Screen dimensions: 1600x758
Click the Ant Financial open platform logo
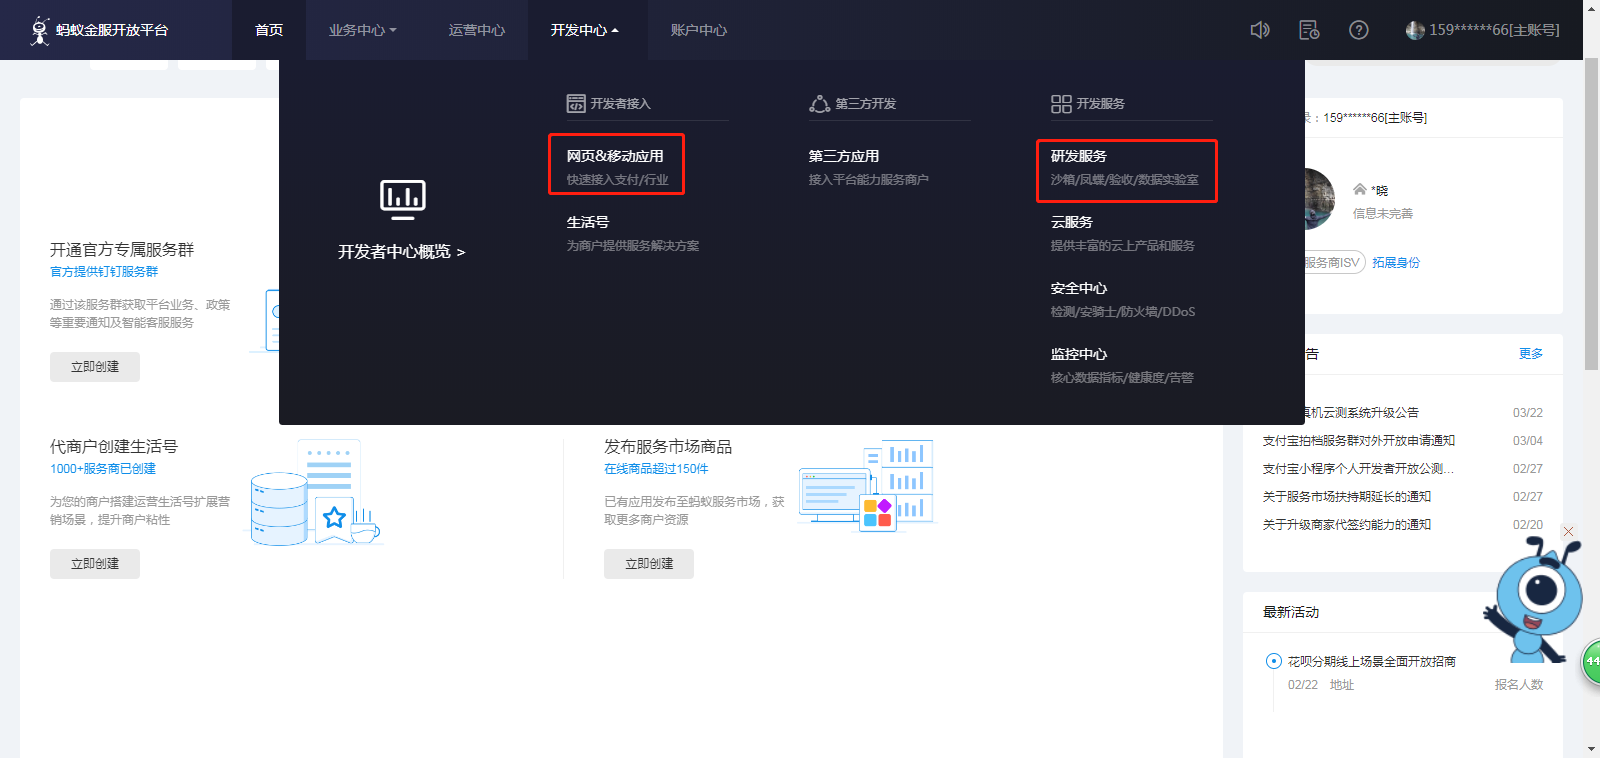99,30
